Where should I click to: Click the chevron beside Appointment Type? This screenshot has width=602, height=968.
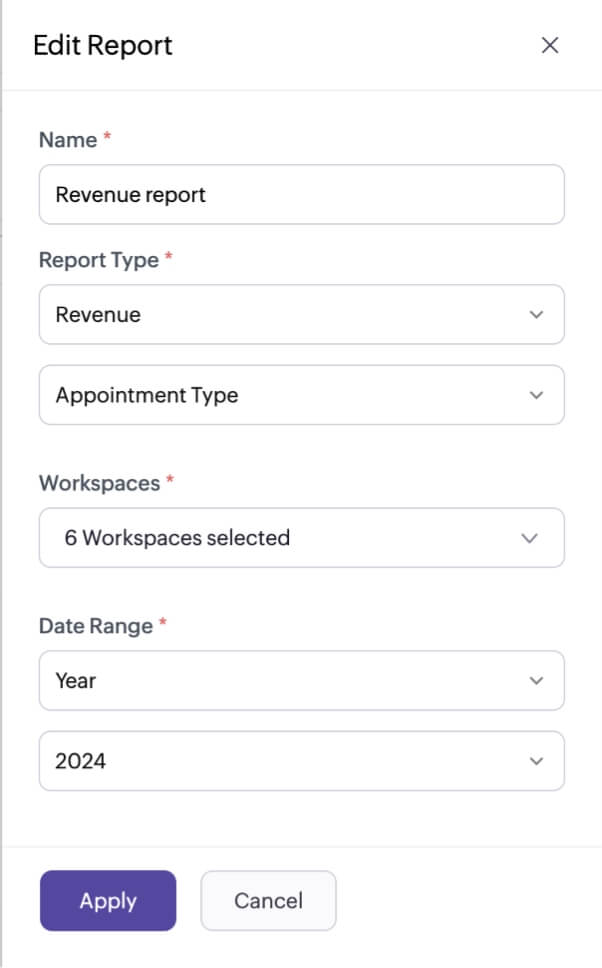[x=536, y=395]
